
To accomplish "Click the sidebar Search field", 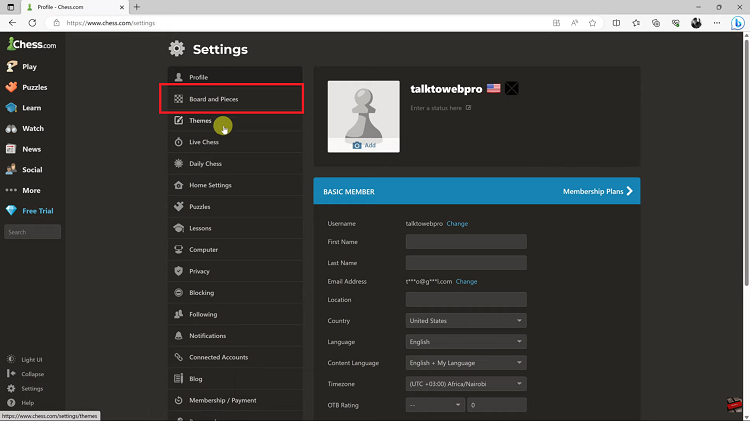I will pyautogui.click(x=33, y=232).
